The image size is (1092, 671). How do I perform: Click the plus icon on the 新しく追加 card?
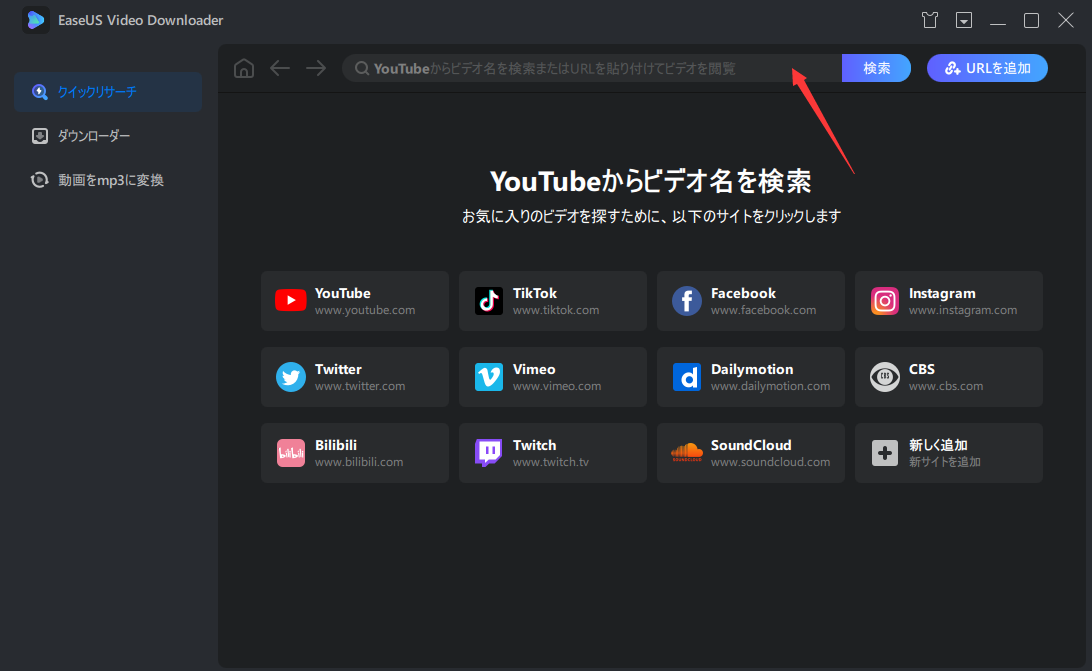point(884,452)
